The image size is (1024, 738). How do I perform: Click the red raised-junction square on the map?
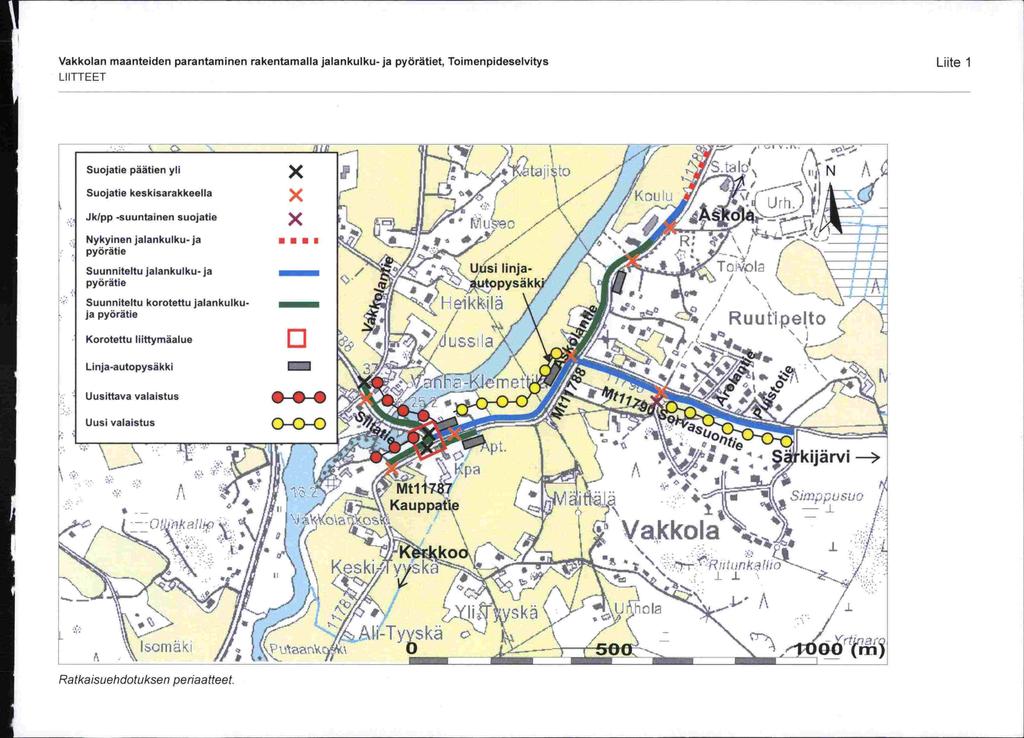(430, 440)
